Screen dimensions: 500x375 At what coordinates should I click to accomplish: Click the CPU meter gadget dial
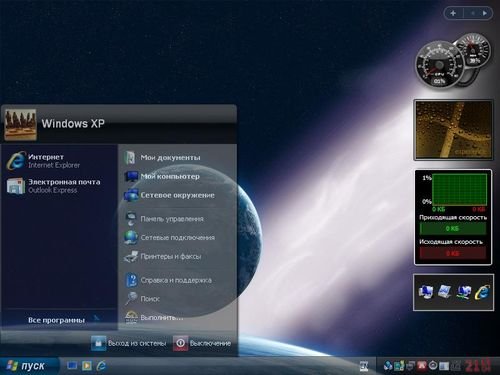(x=439, y=65)
